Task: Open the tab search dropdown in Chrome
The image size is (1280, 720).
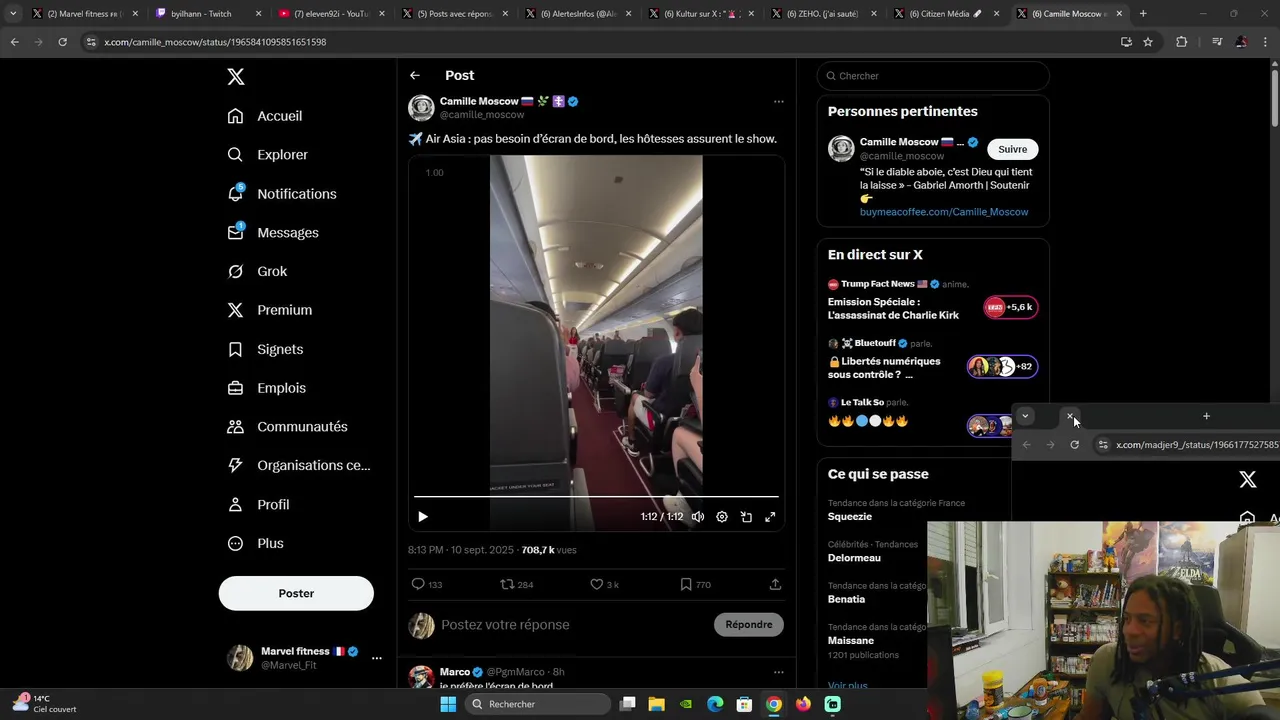Action: pos(12,14)
